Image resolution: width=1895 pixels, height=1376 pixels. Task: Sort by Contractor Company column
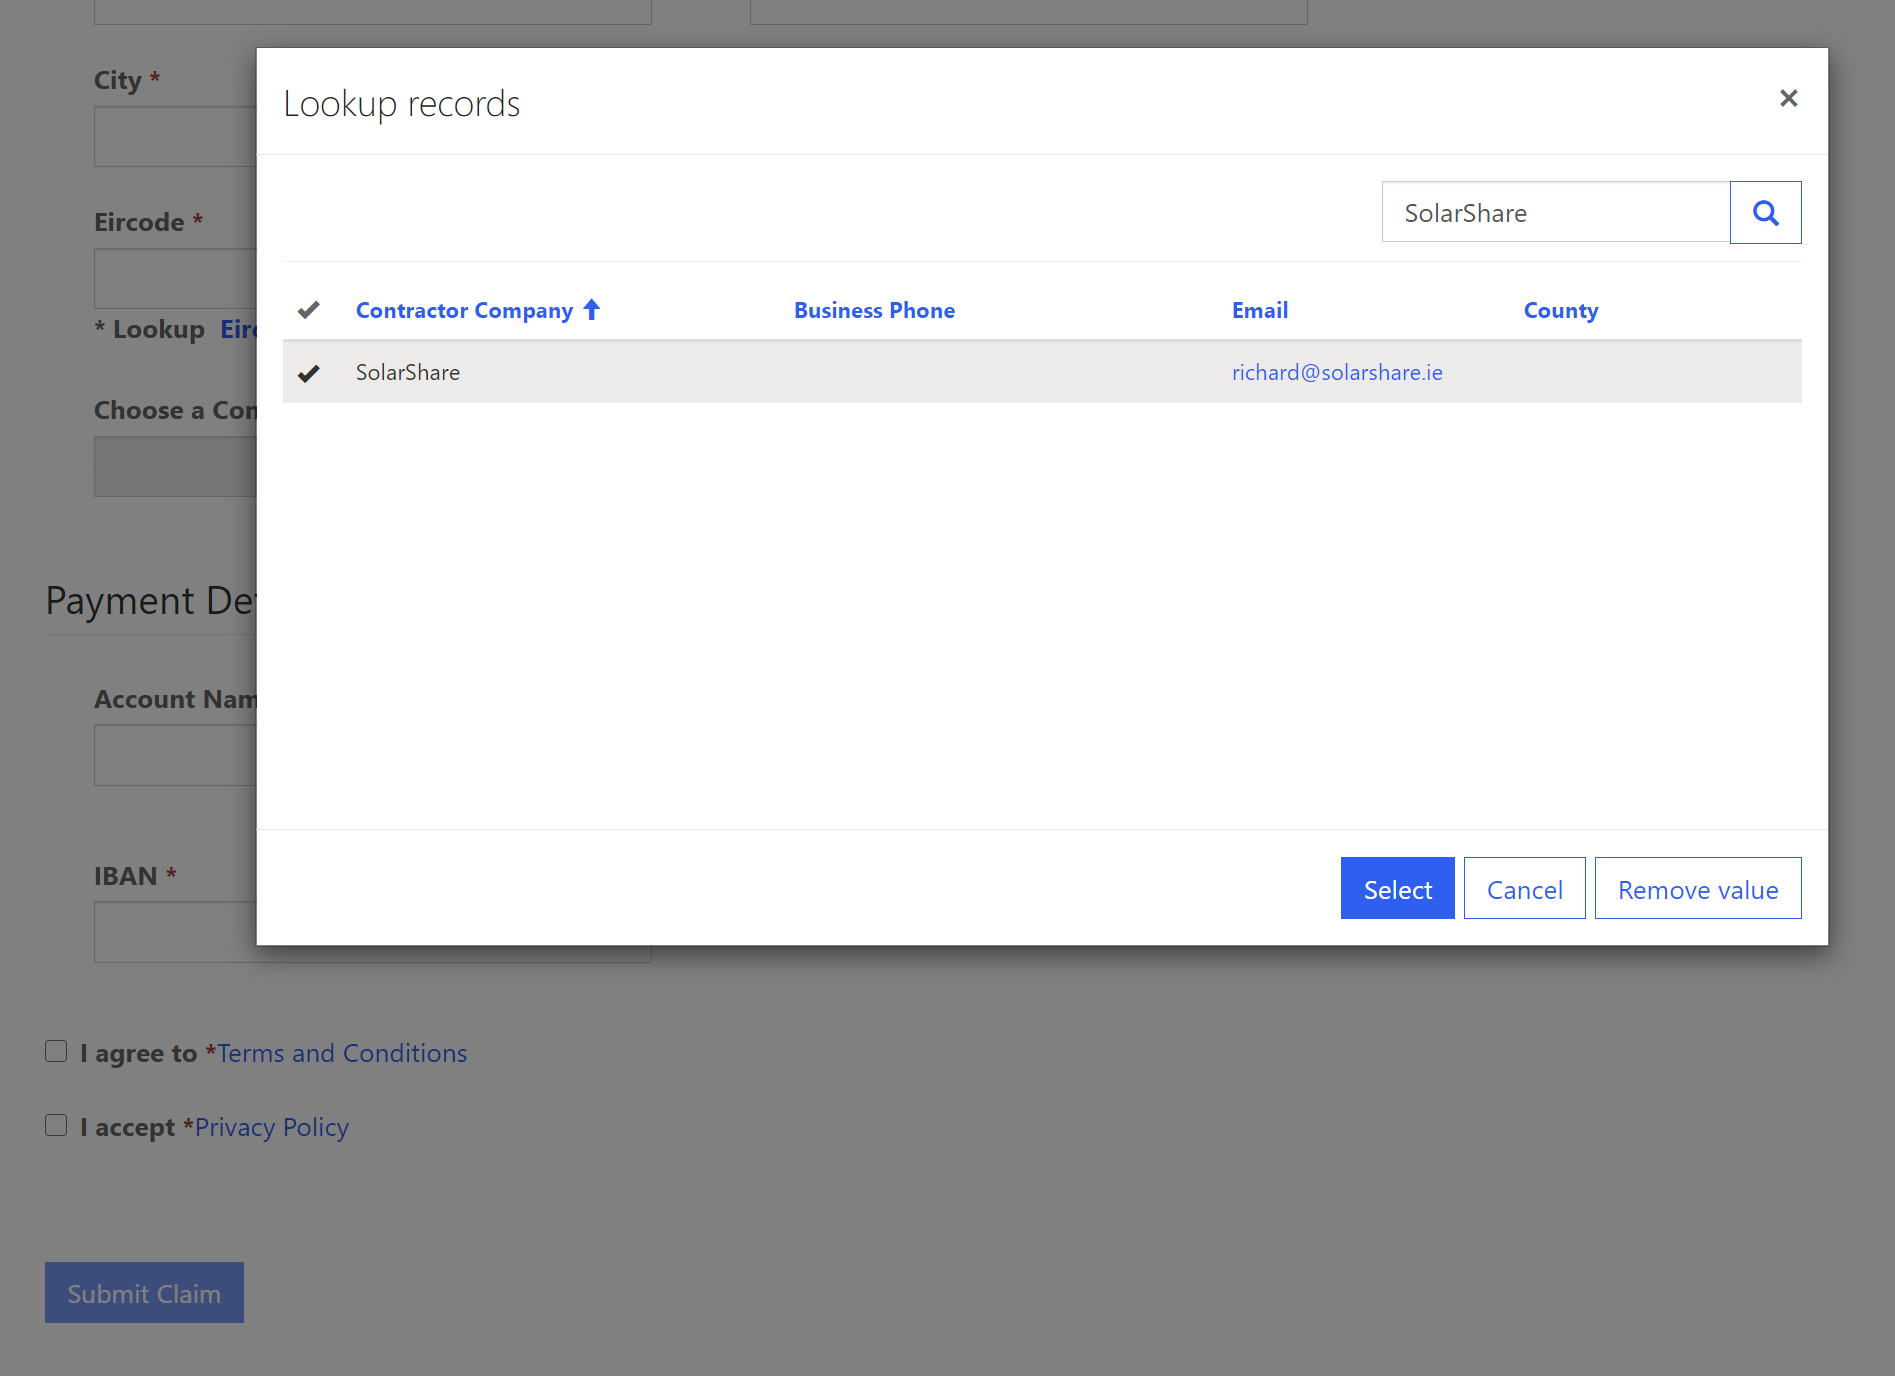464,311
